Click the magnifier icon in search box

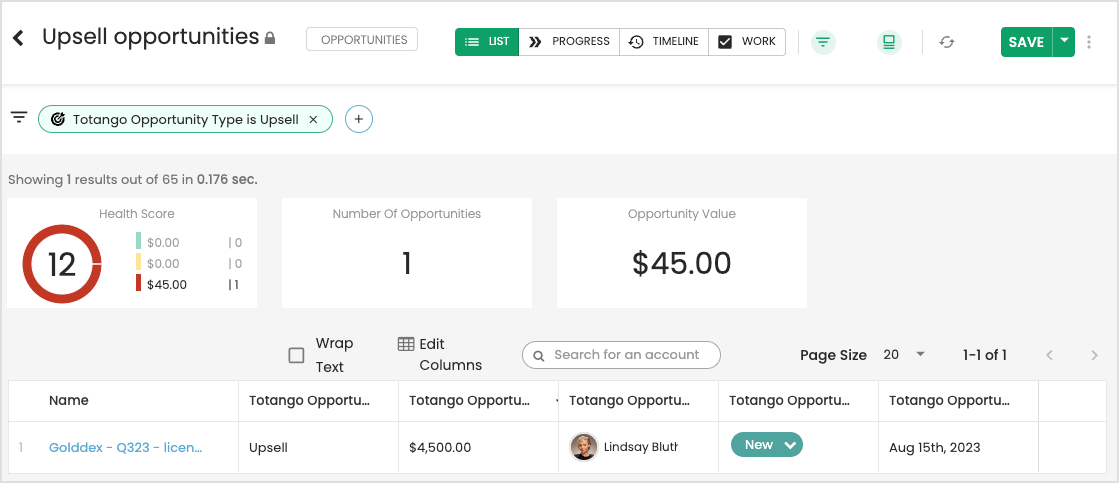point(539,355)
